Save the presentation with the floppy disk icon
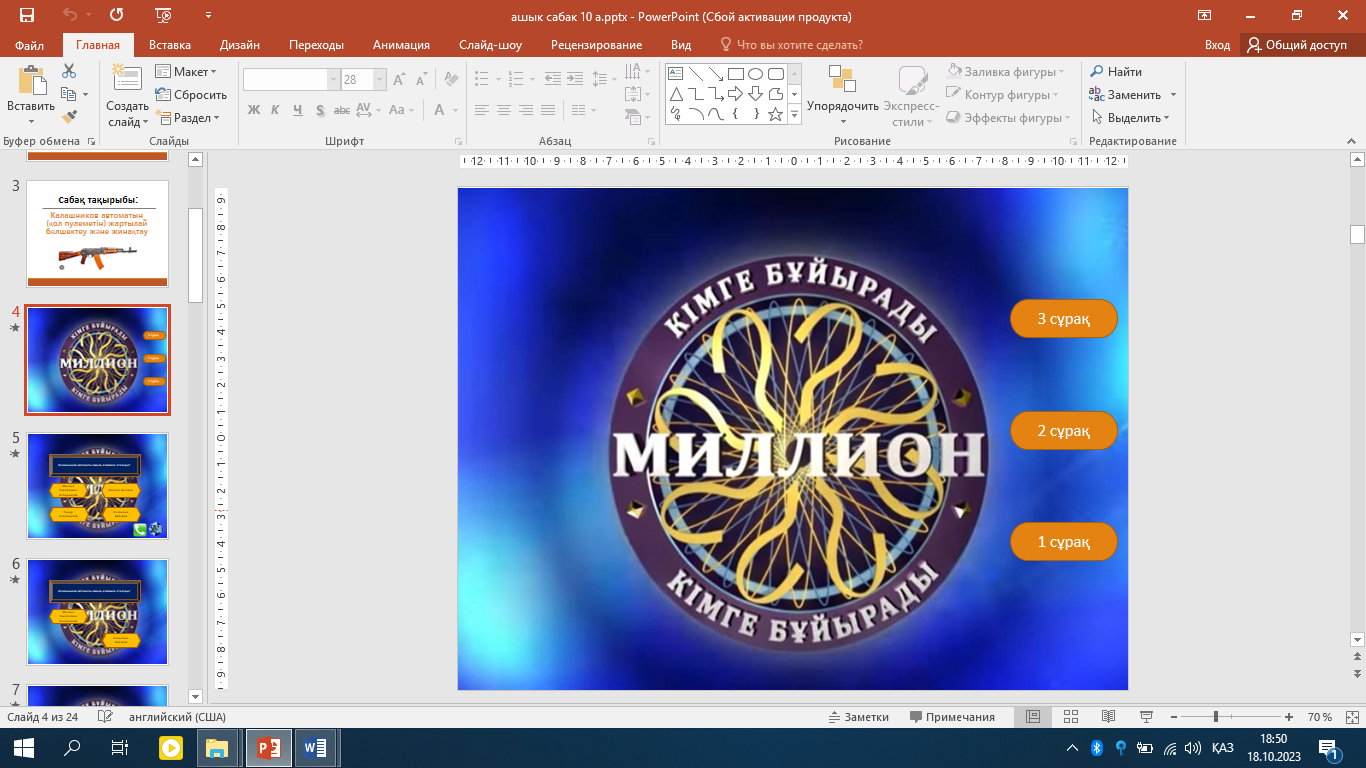Screen dimensions: 1366x768 point(26,15)
